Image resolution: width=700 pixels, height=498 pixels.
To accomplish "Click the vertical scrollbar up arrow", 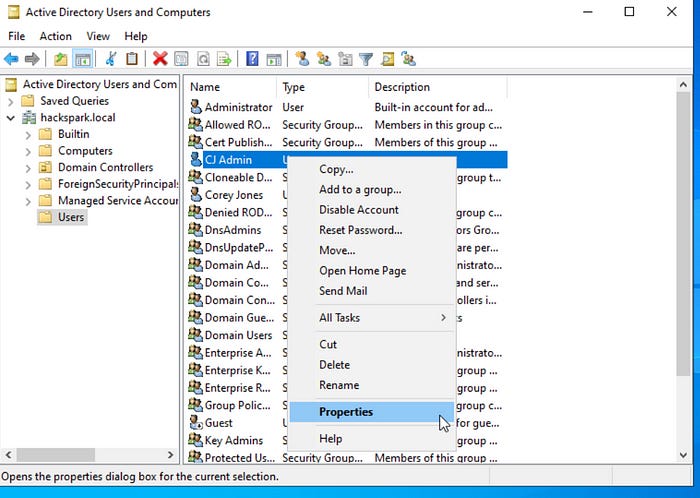I will tap(683, 84).
